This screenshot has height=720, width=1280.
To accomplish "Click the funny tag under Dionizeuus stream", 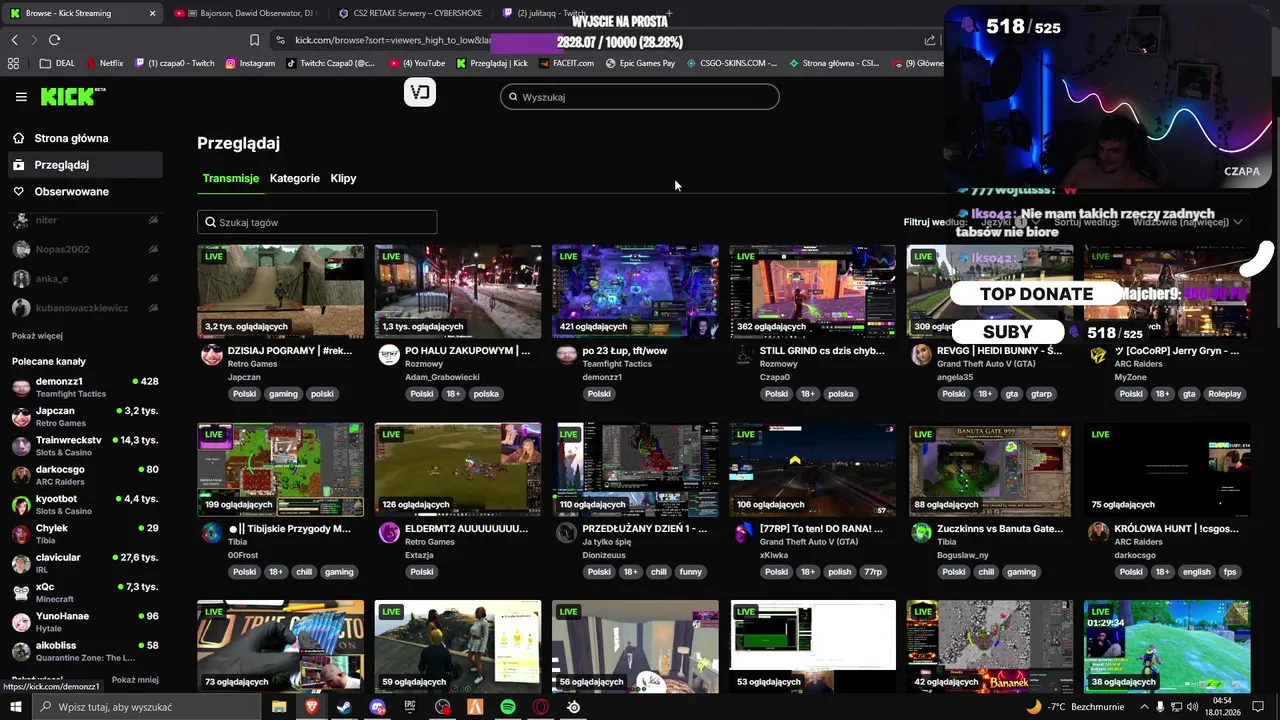I will (690, 572).
